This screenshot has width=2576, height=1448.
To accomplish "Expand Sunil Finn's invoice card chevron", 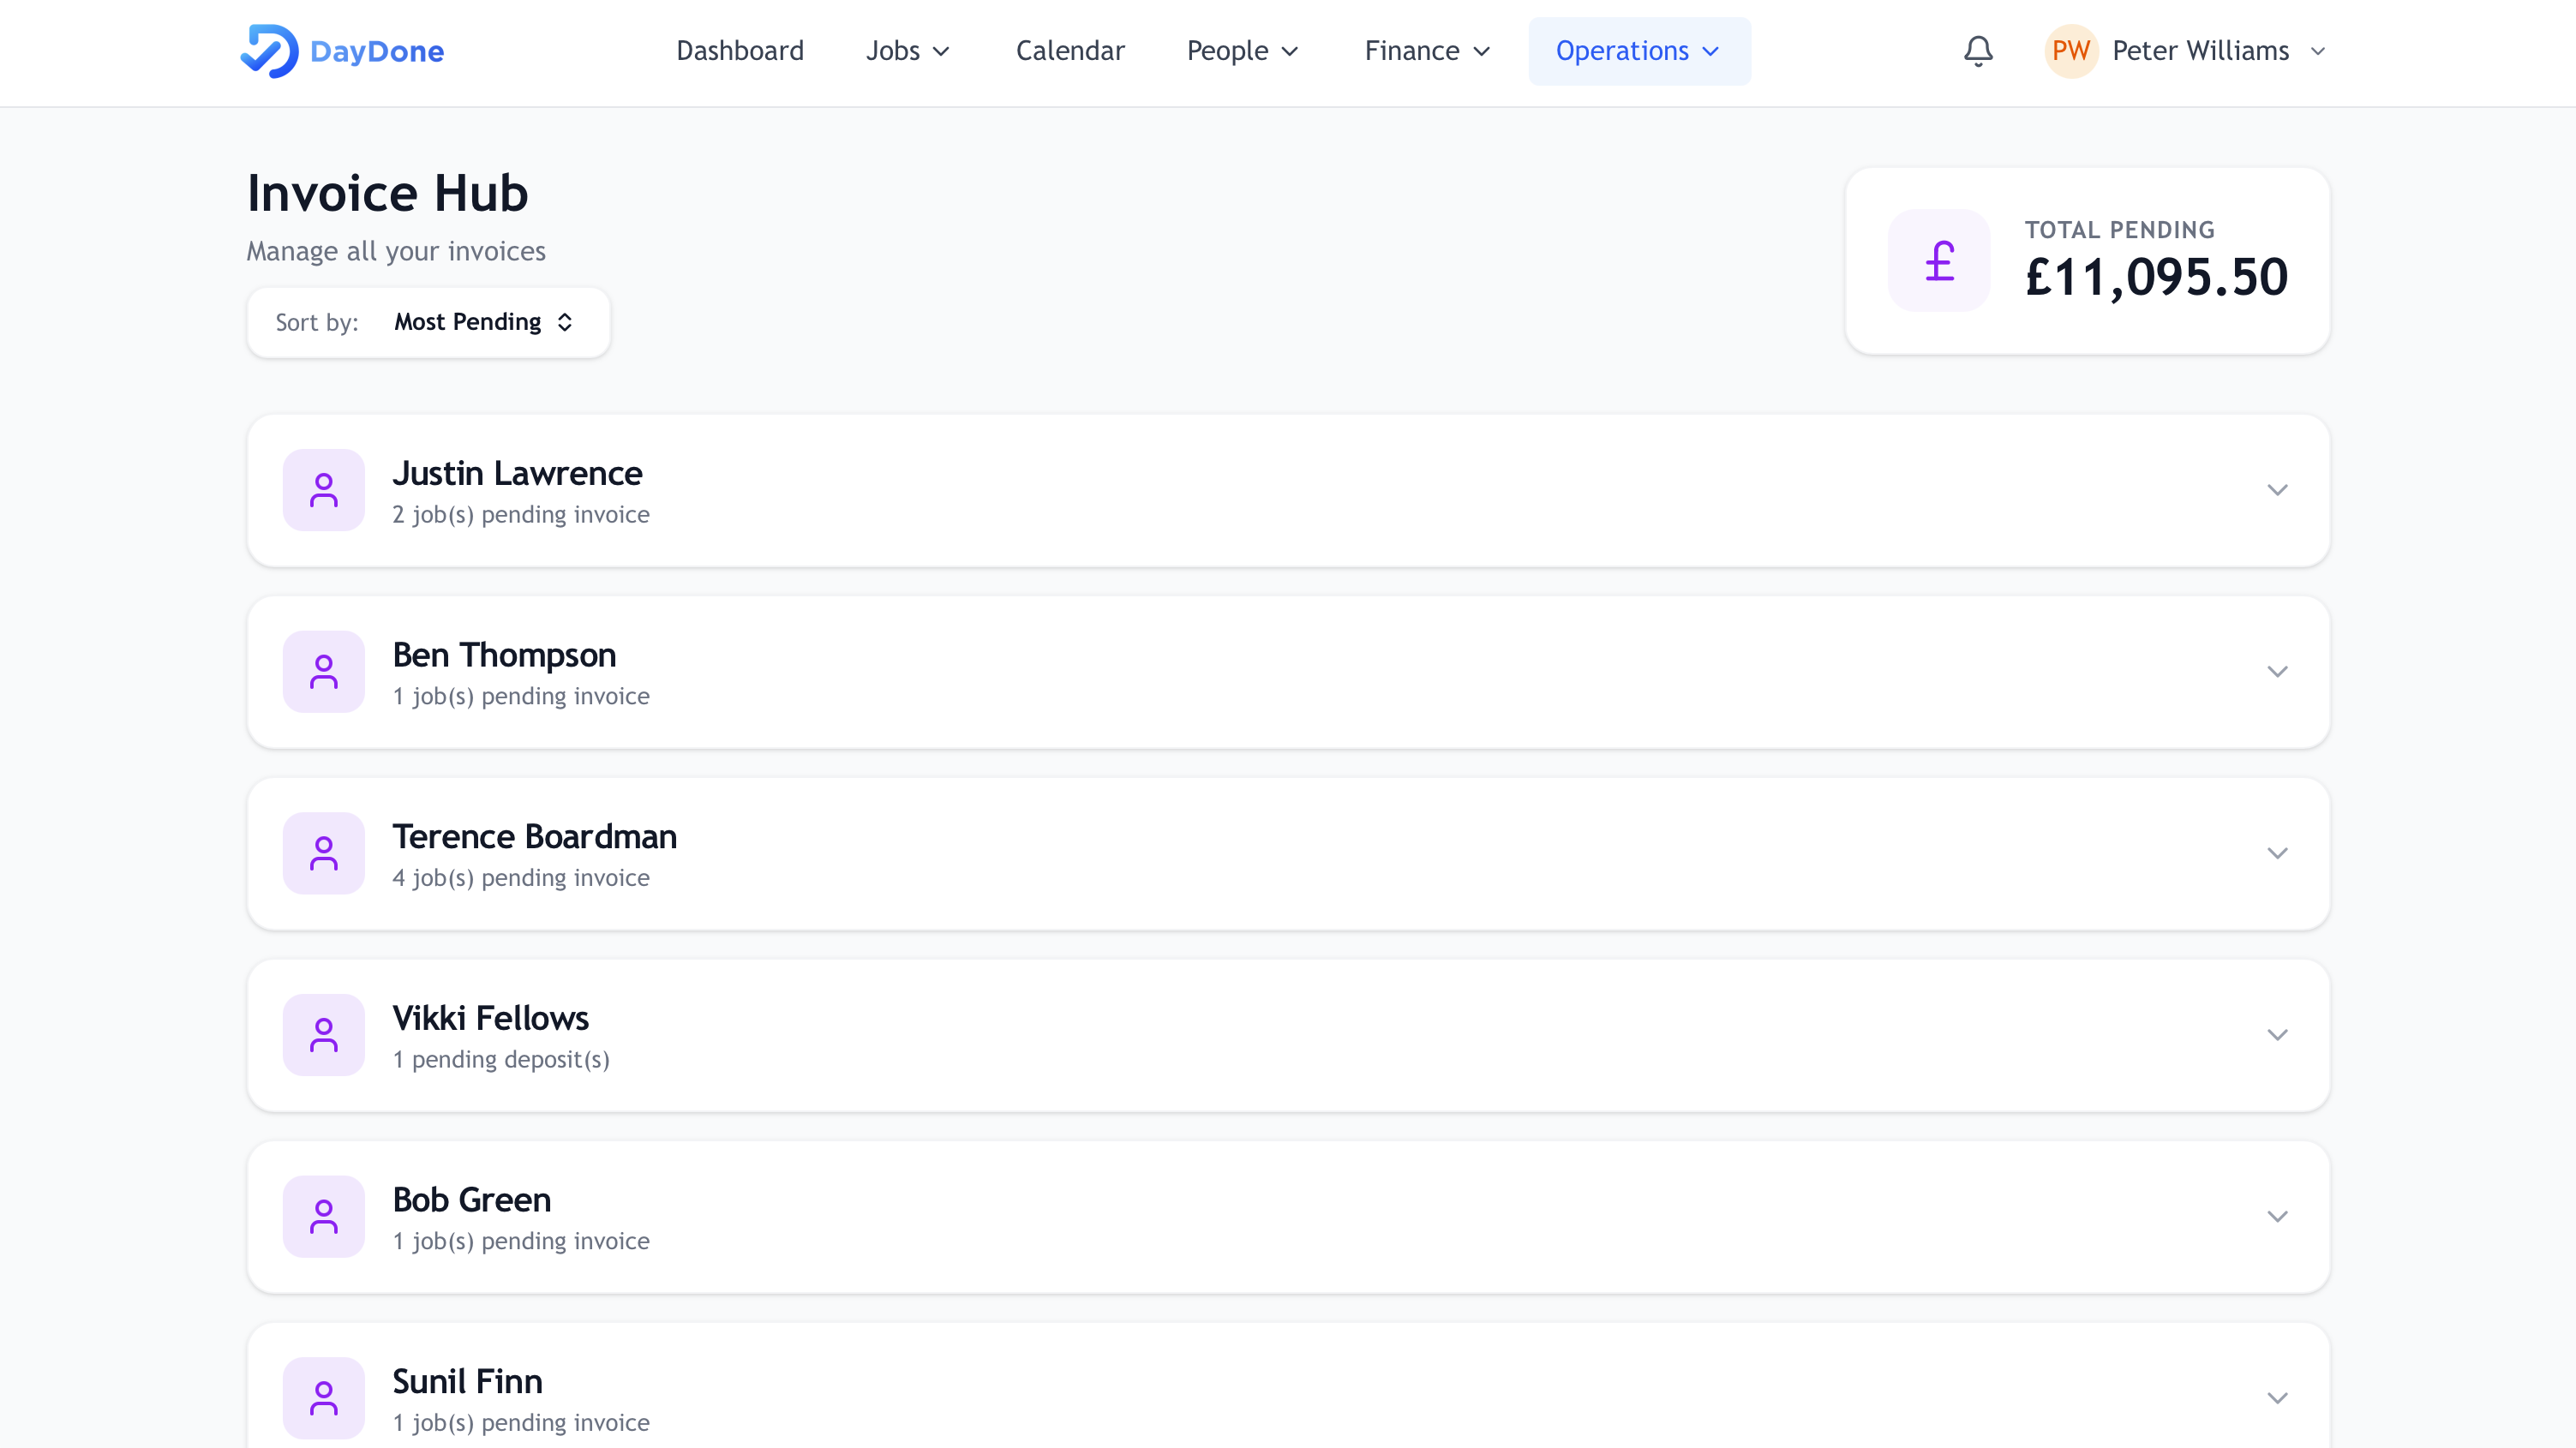I will point(2277,1398).
